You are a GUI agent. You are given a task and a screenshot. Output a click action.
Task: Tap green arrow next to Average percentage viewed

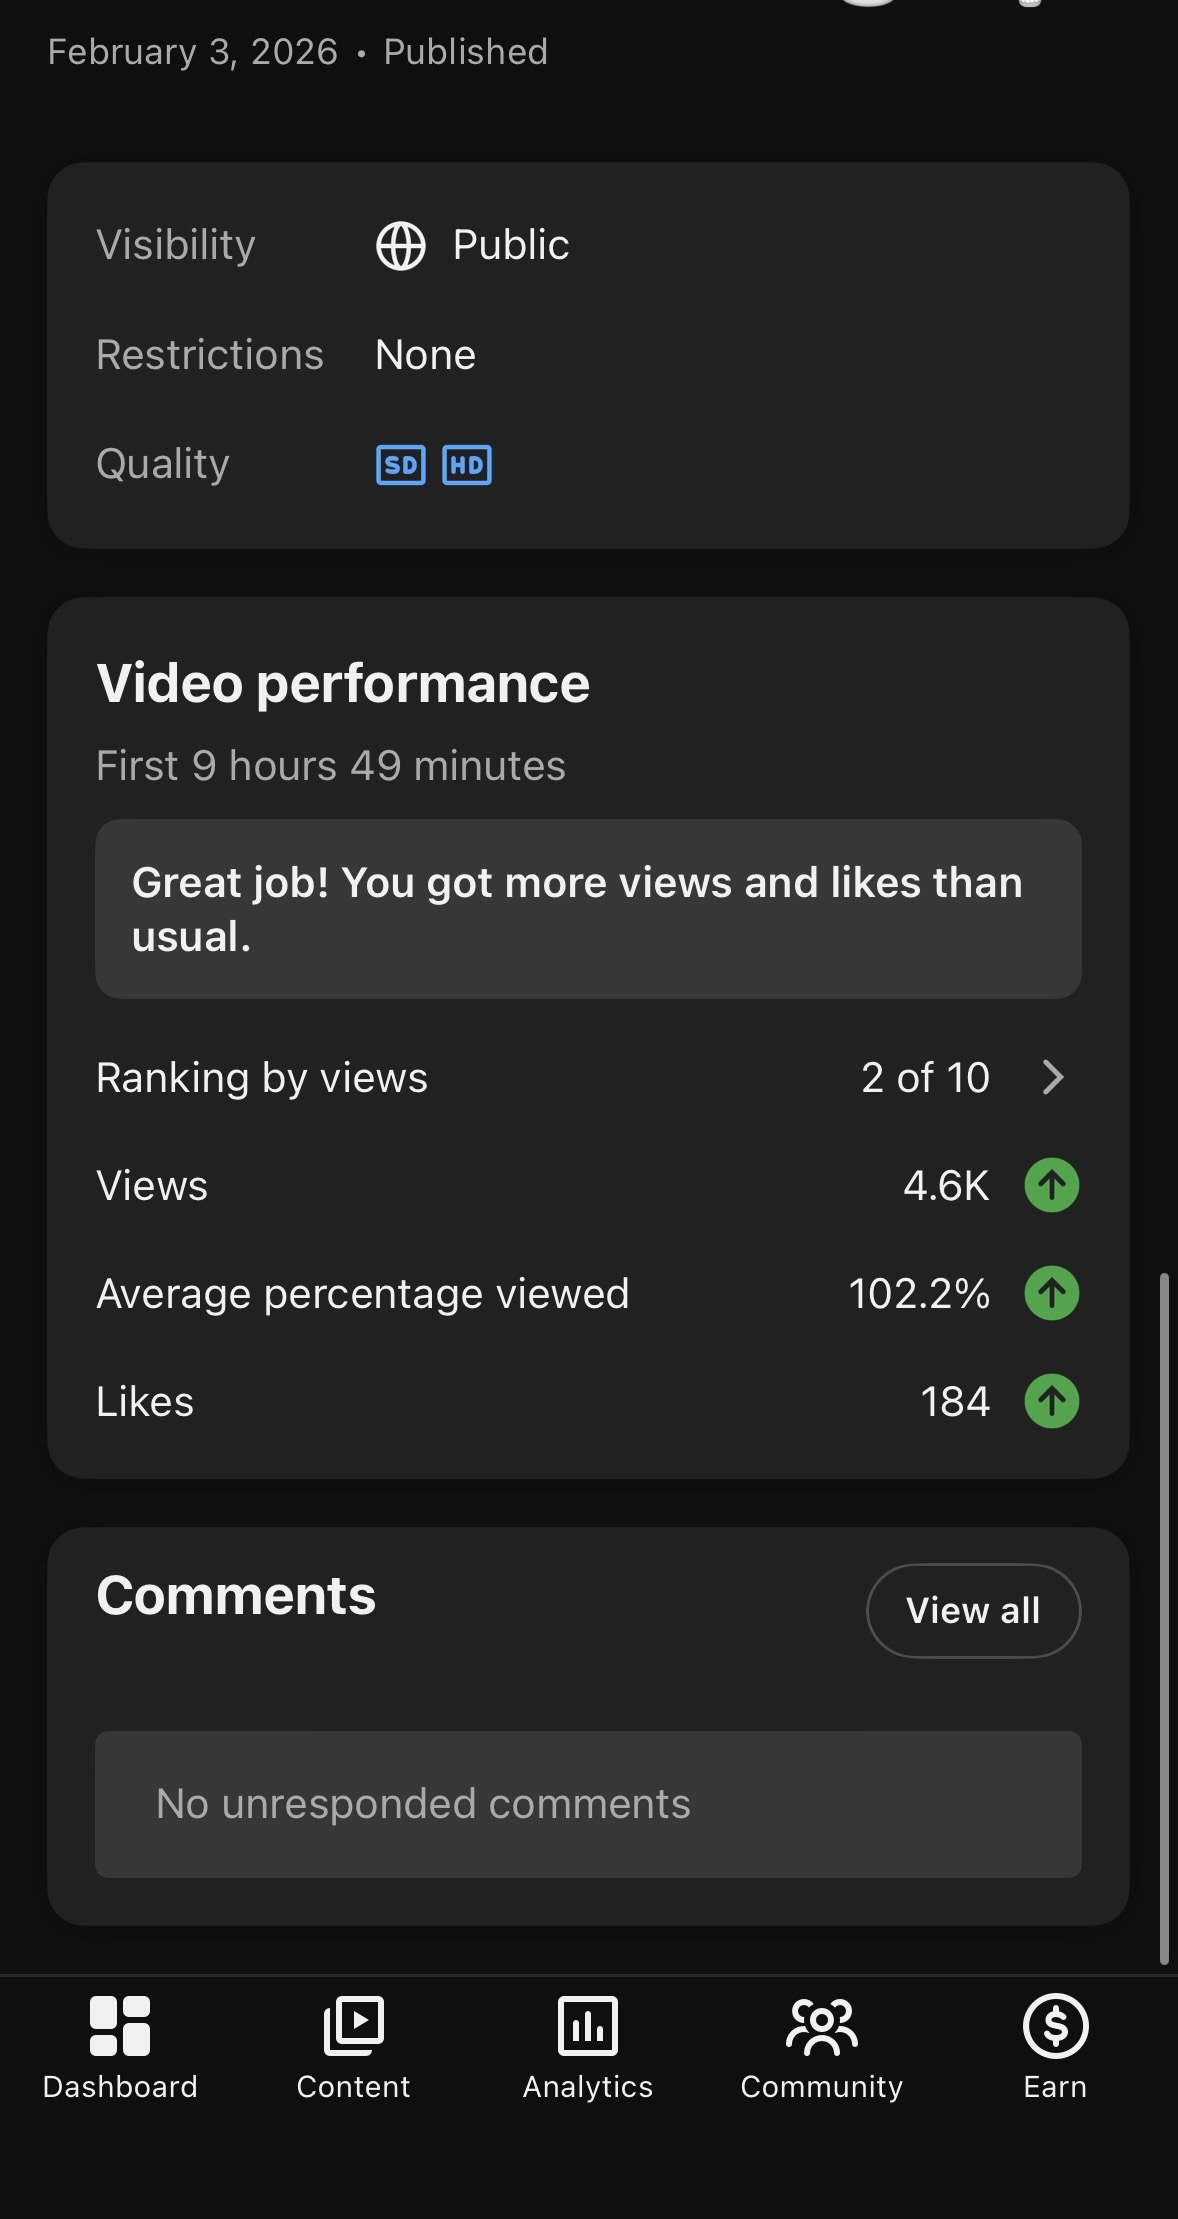click(1052, 1293)
